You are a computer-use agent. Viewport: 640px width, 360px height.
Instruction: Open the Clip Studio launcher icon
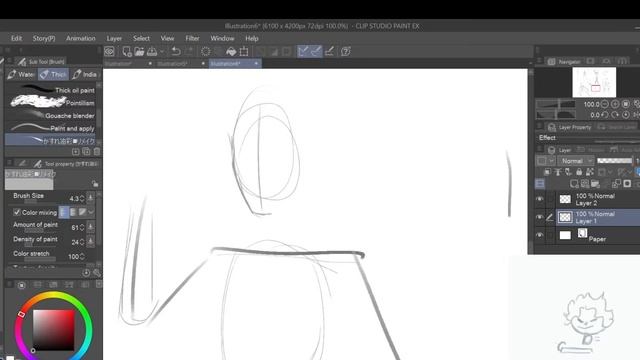(x=109, y=51)
